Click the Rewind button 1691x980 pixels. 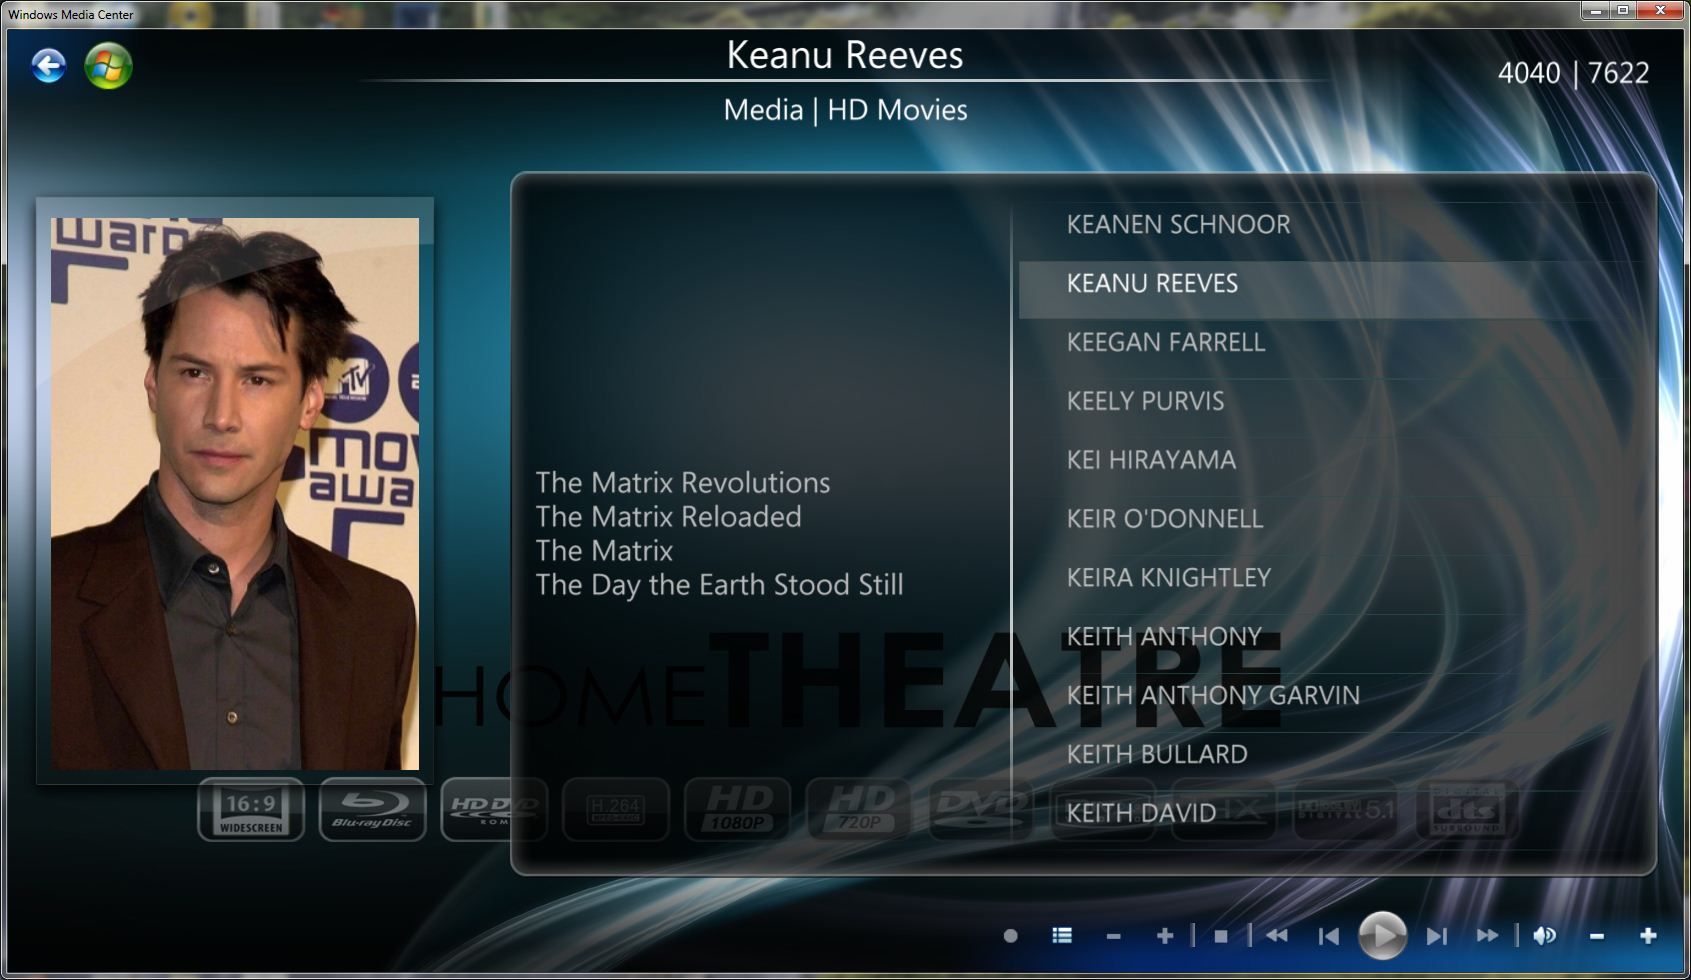click(x=1277, y=936)
